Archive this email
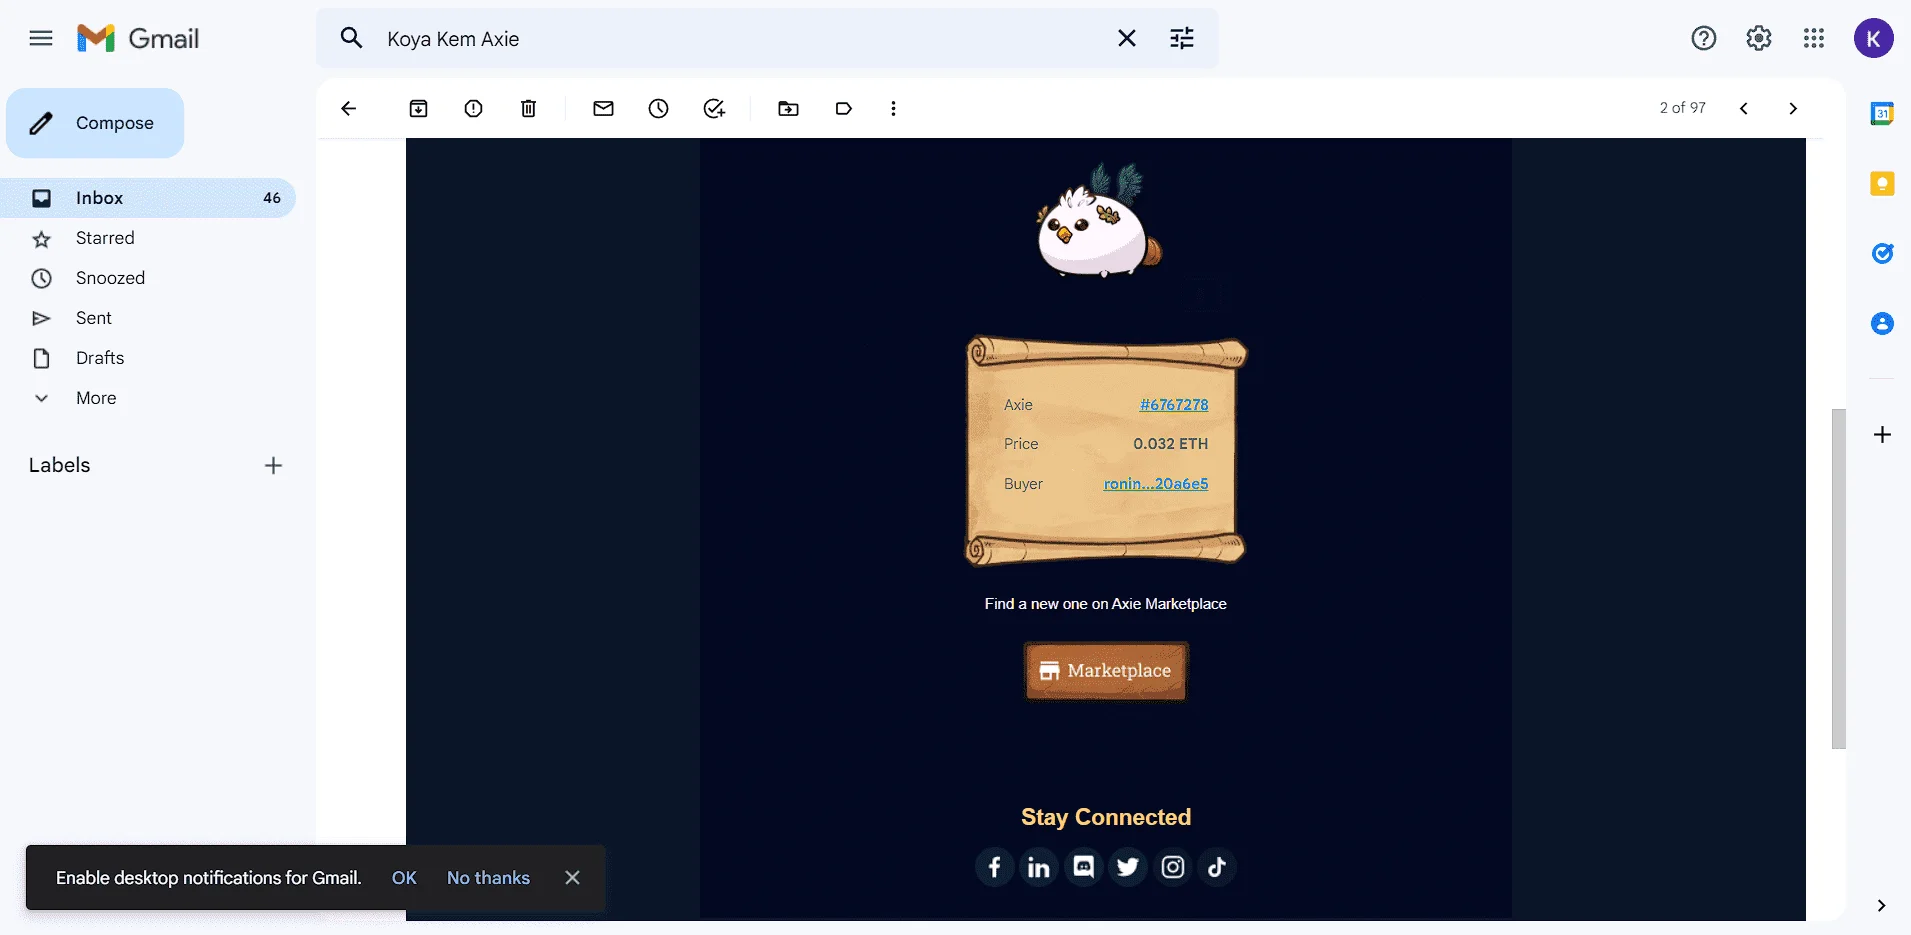This screenshot has width=1911, height=935. pyautogui.click(x=419, y=109)
